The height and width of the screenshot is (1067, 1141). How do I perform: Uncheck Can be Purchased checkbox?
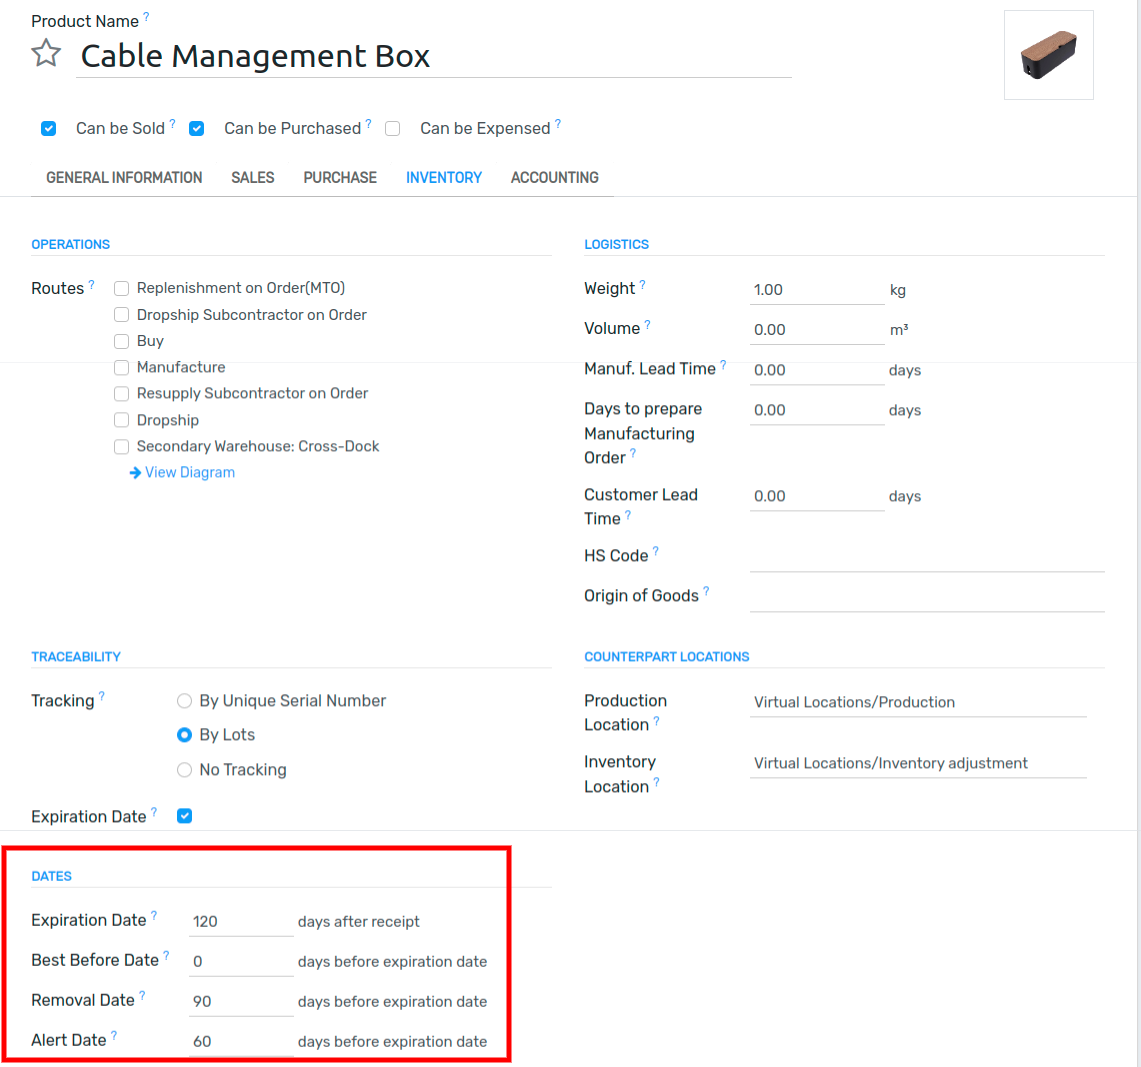click(x=196, y=129)
